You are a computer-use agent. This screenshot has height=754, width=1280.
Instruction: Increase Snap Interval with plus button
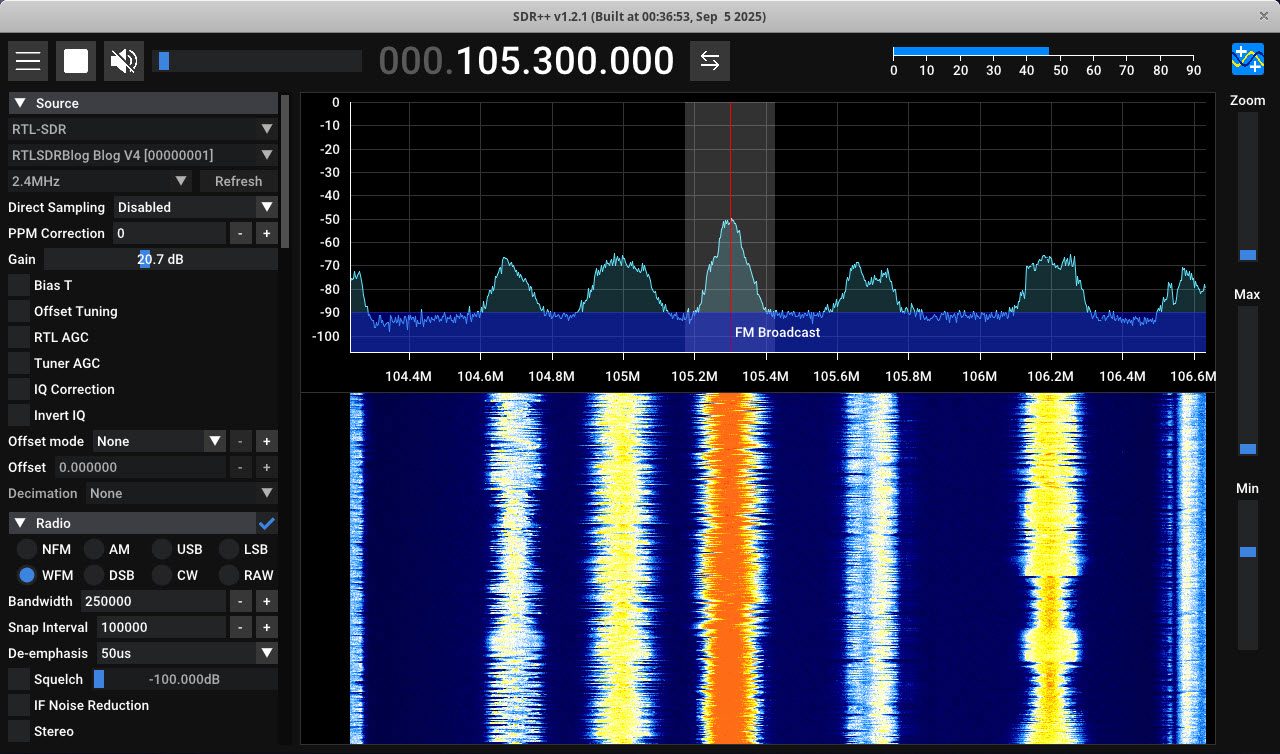coord(266,627)
